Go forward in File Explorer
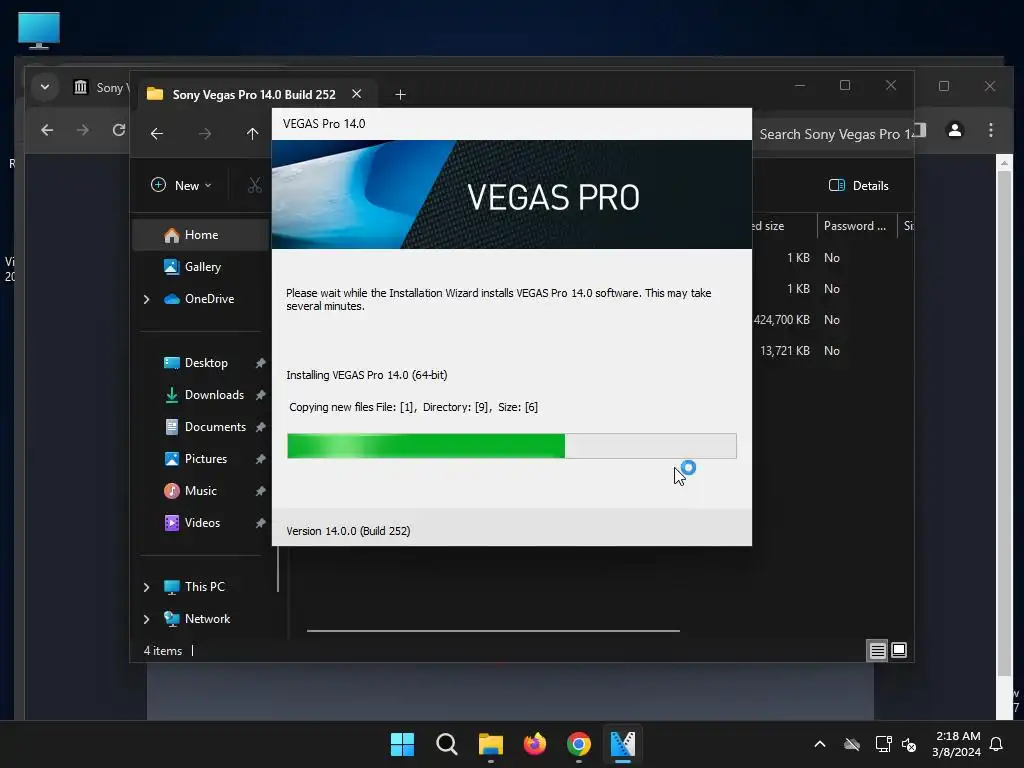This screenshot has height=768, width=1024. 205,134
